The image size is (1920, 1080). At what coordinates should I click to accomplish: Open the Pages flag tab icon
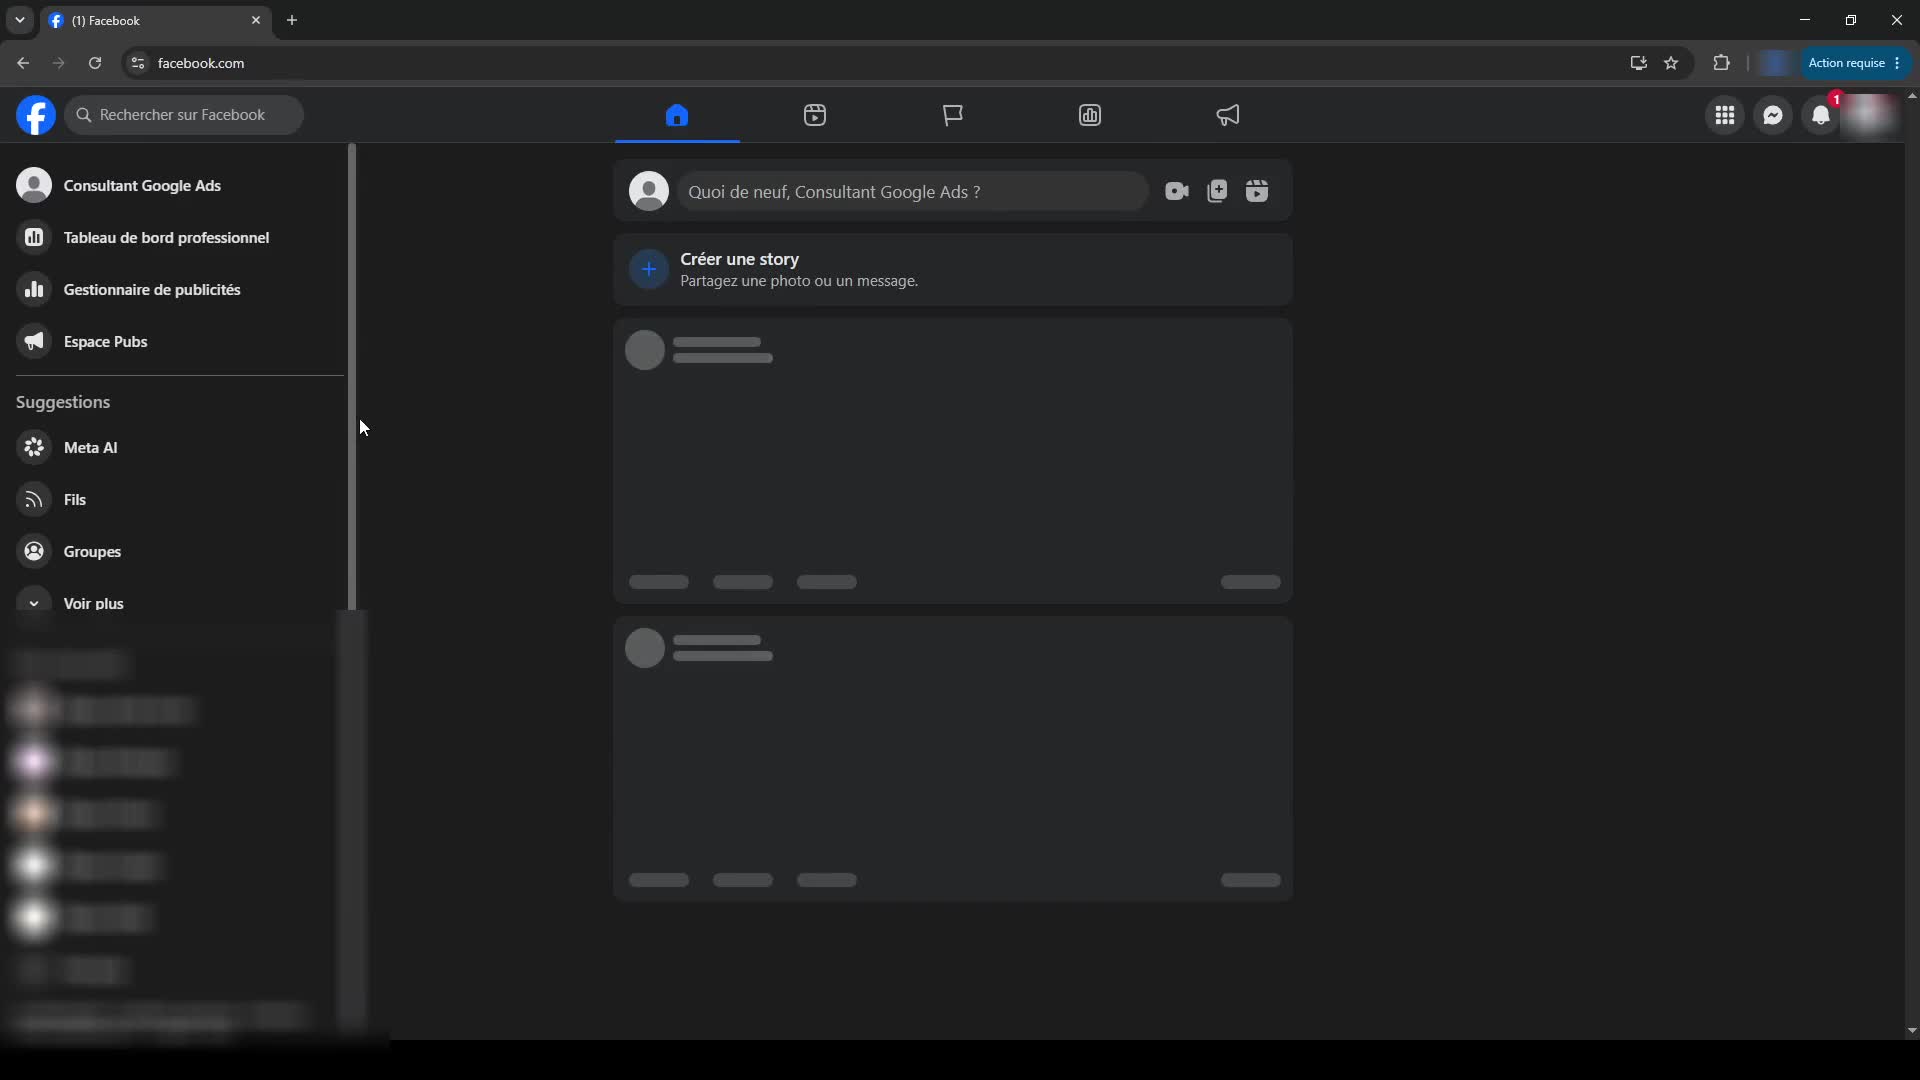point(953,115)
